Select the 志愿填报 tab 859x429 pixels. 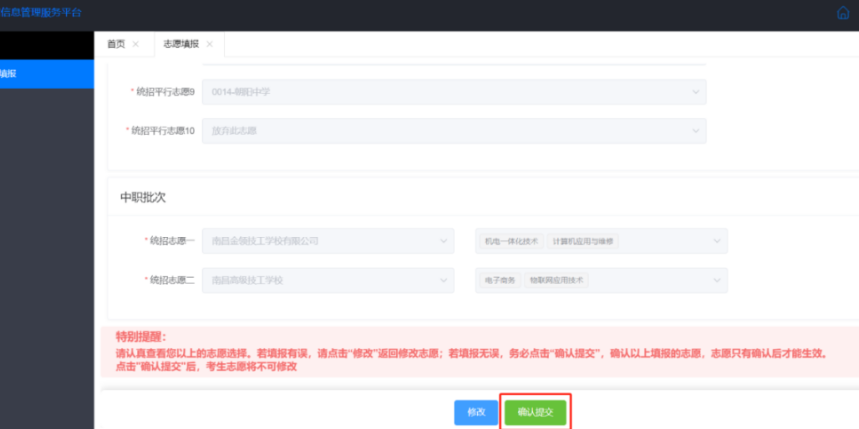tap(181, 44)
